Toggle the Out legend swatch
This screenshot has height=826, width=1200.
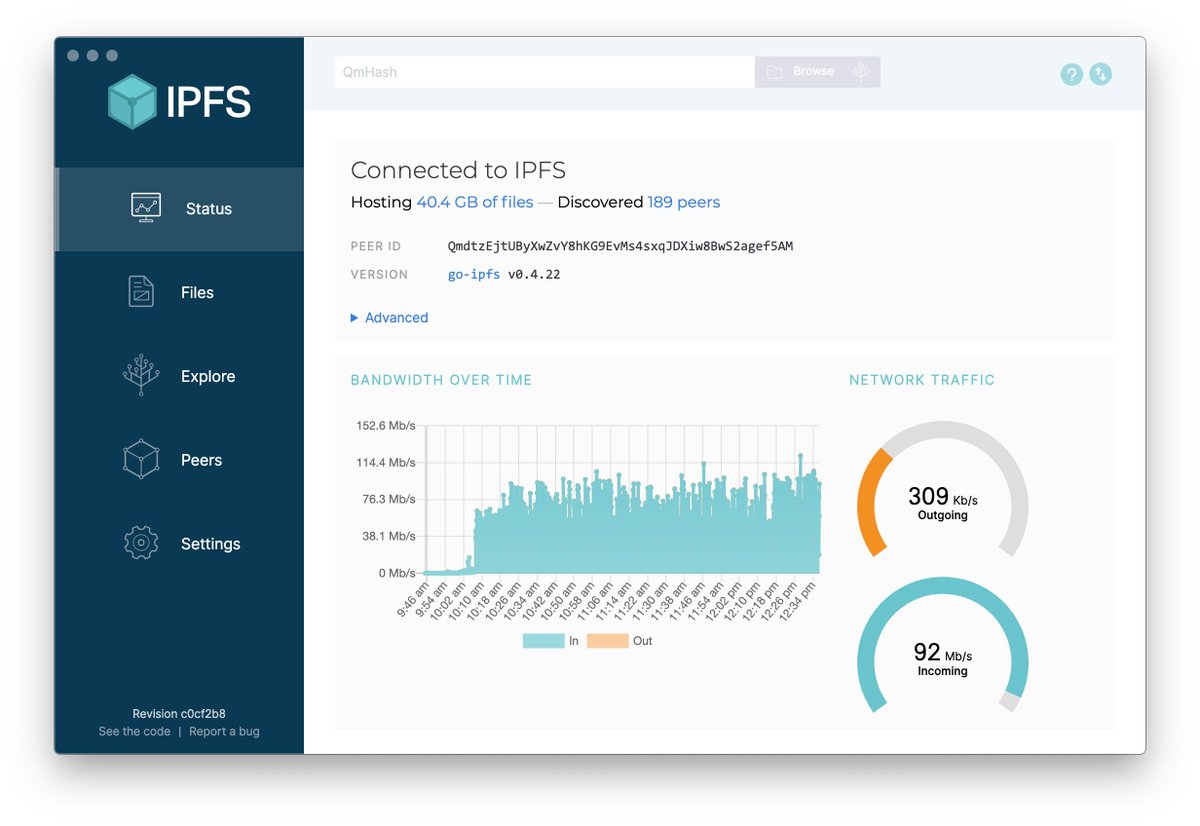(x=607, y=641)
